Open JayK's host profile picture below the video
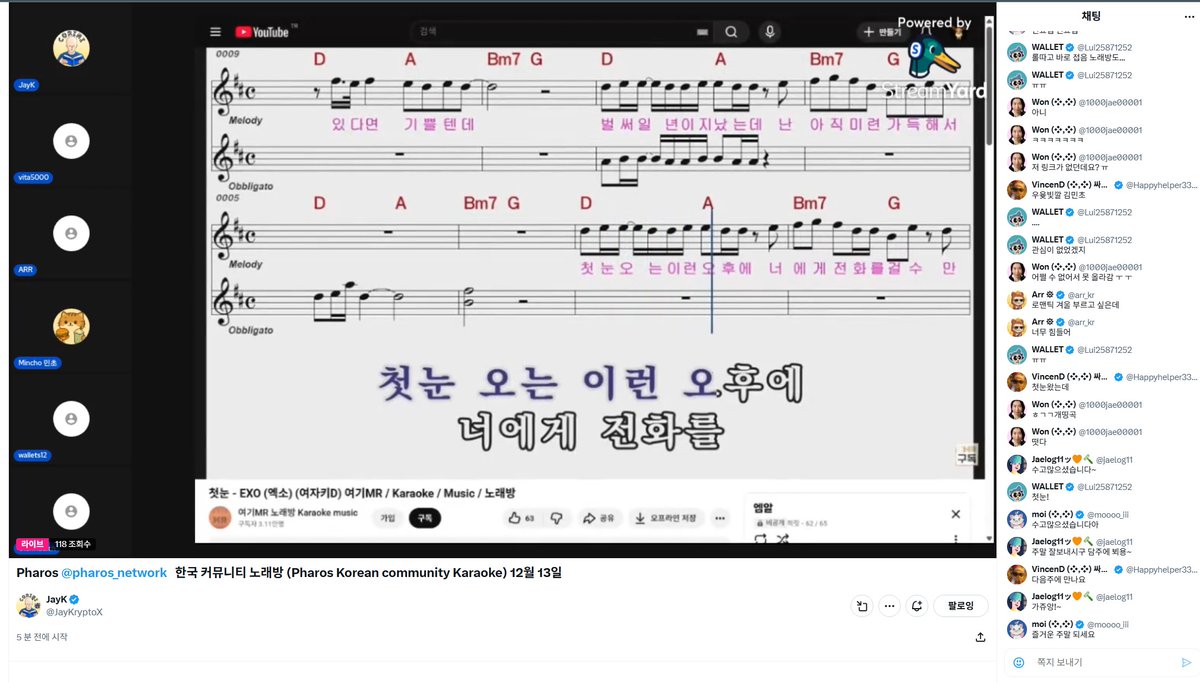This screenshot has height=683, width=1200. point(28,606)
